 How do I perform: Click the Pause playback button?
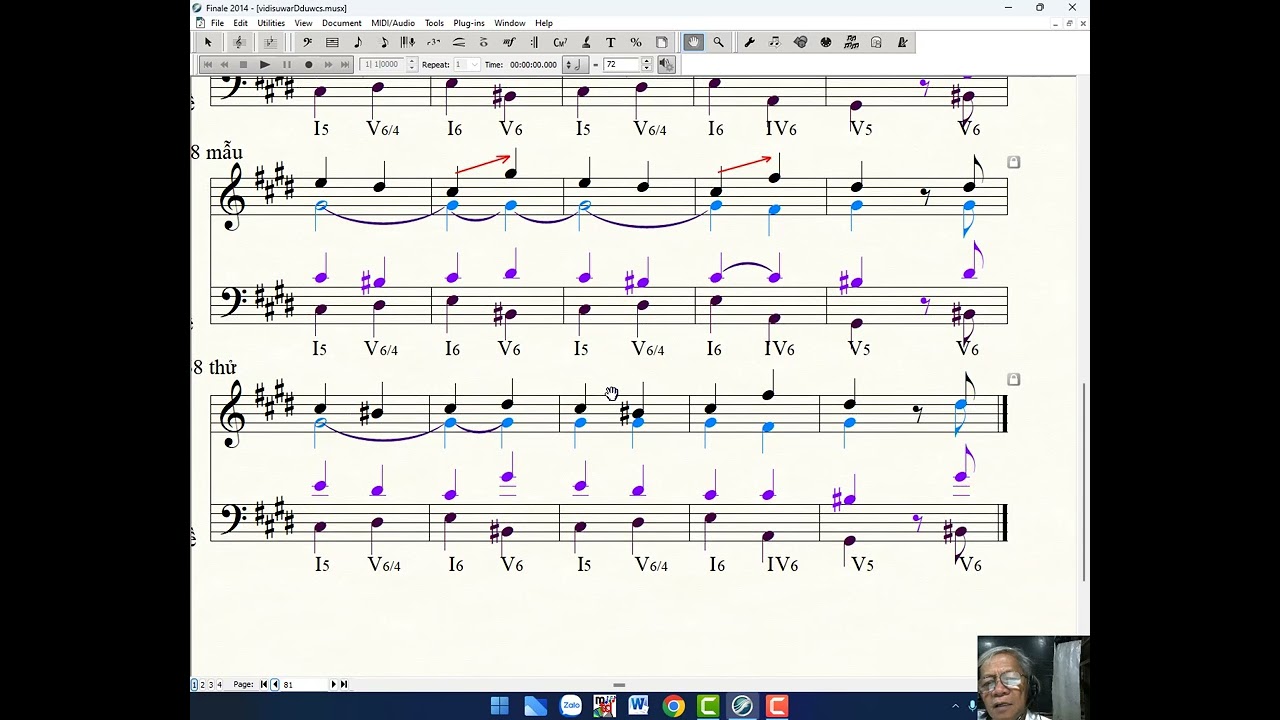click(x=286, y=64)
